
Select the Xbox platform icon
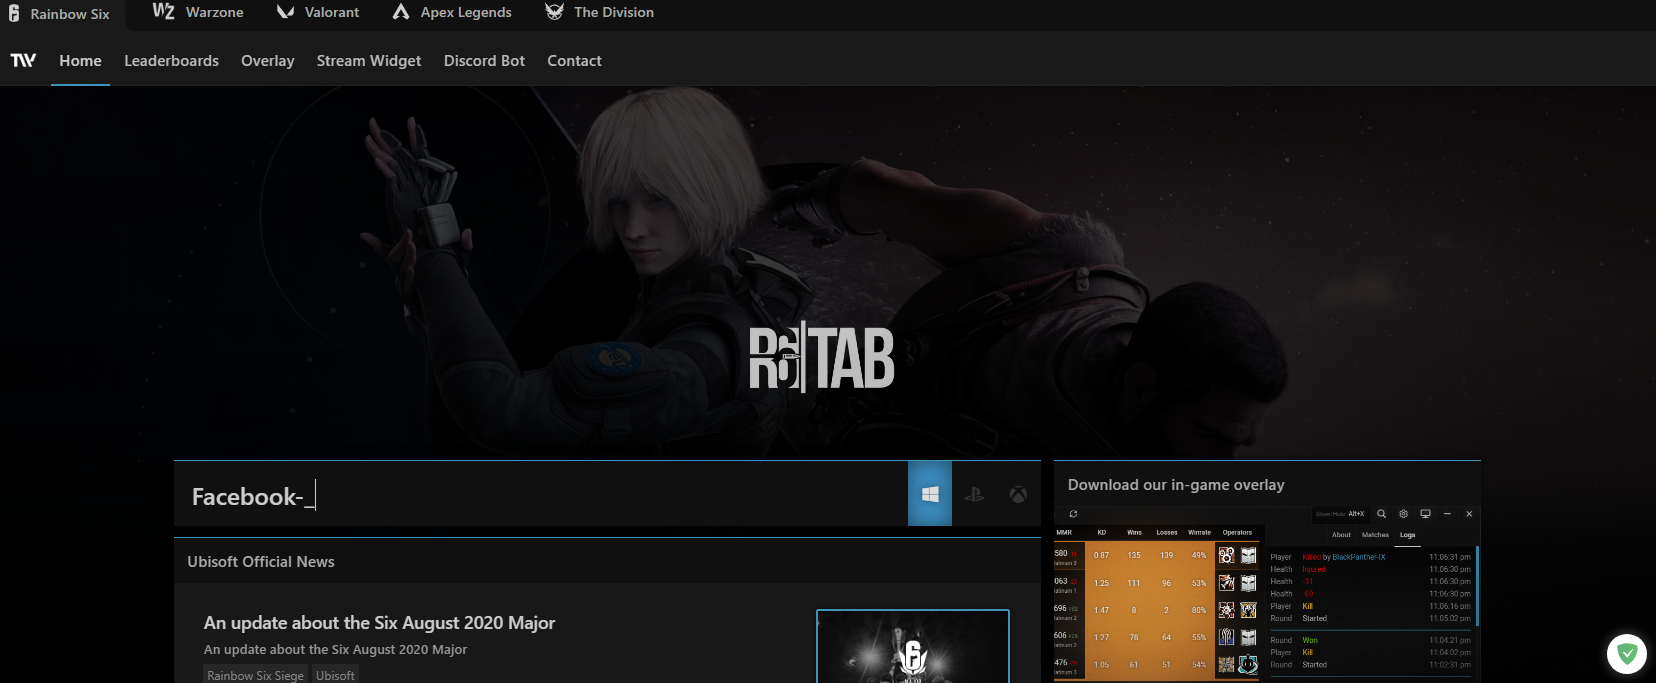(x=1018, y=494)
